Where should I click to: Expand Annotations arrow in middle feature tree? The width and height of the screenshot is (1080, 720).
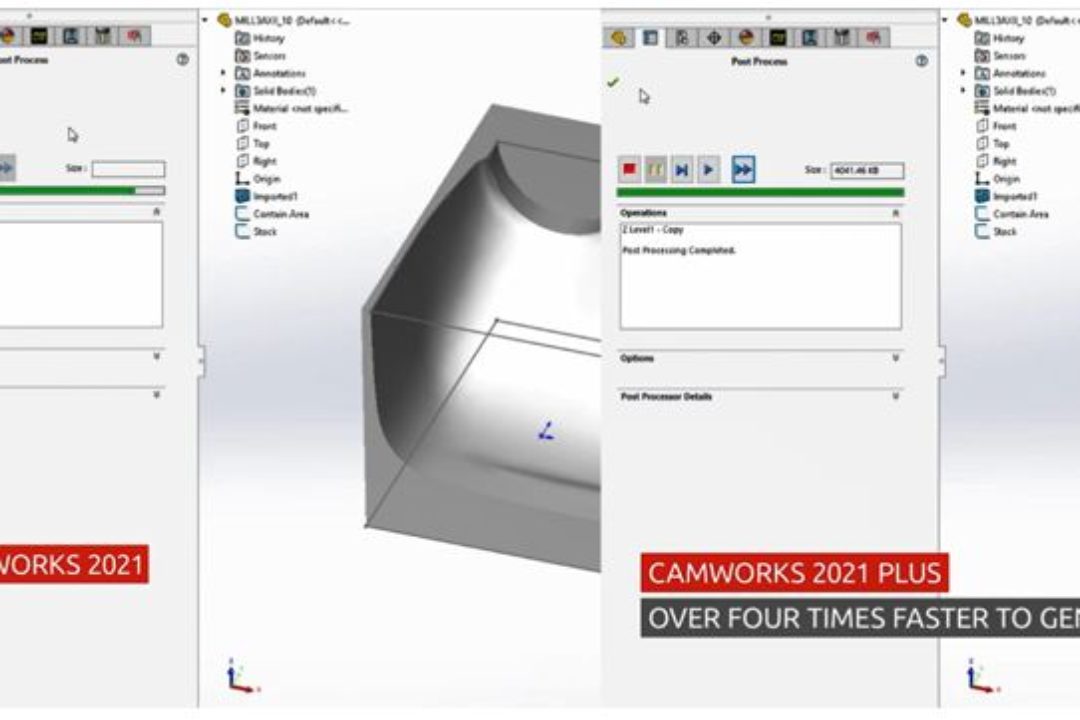pyautogui.click(x=222, y=72)
